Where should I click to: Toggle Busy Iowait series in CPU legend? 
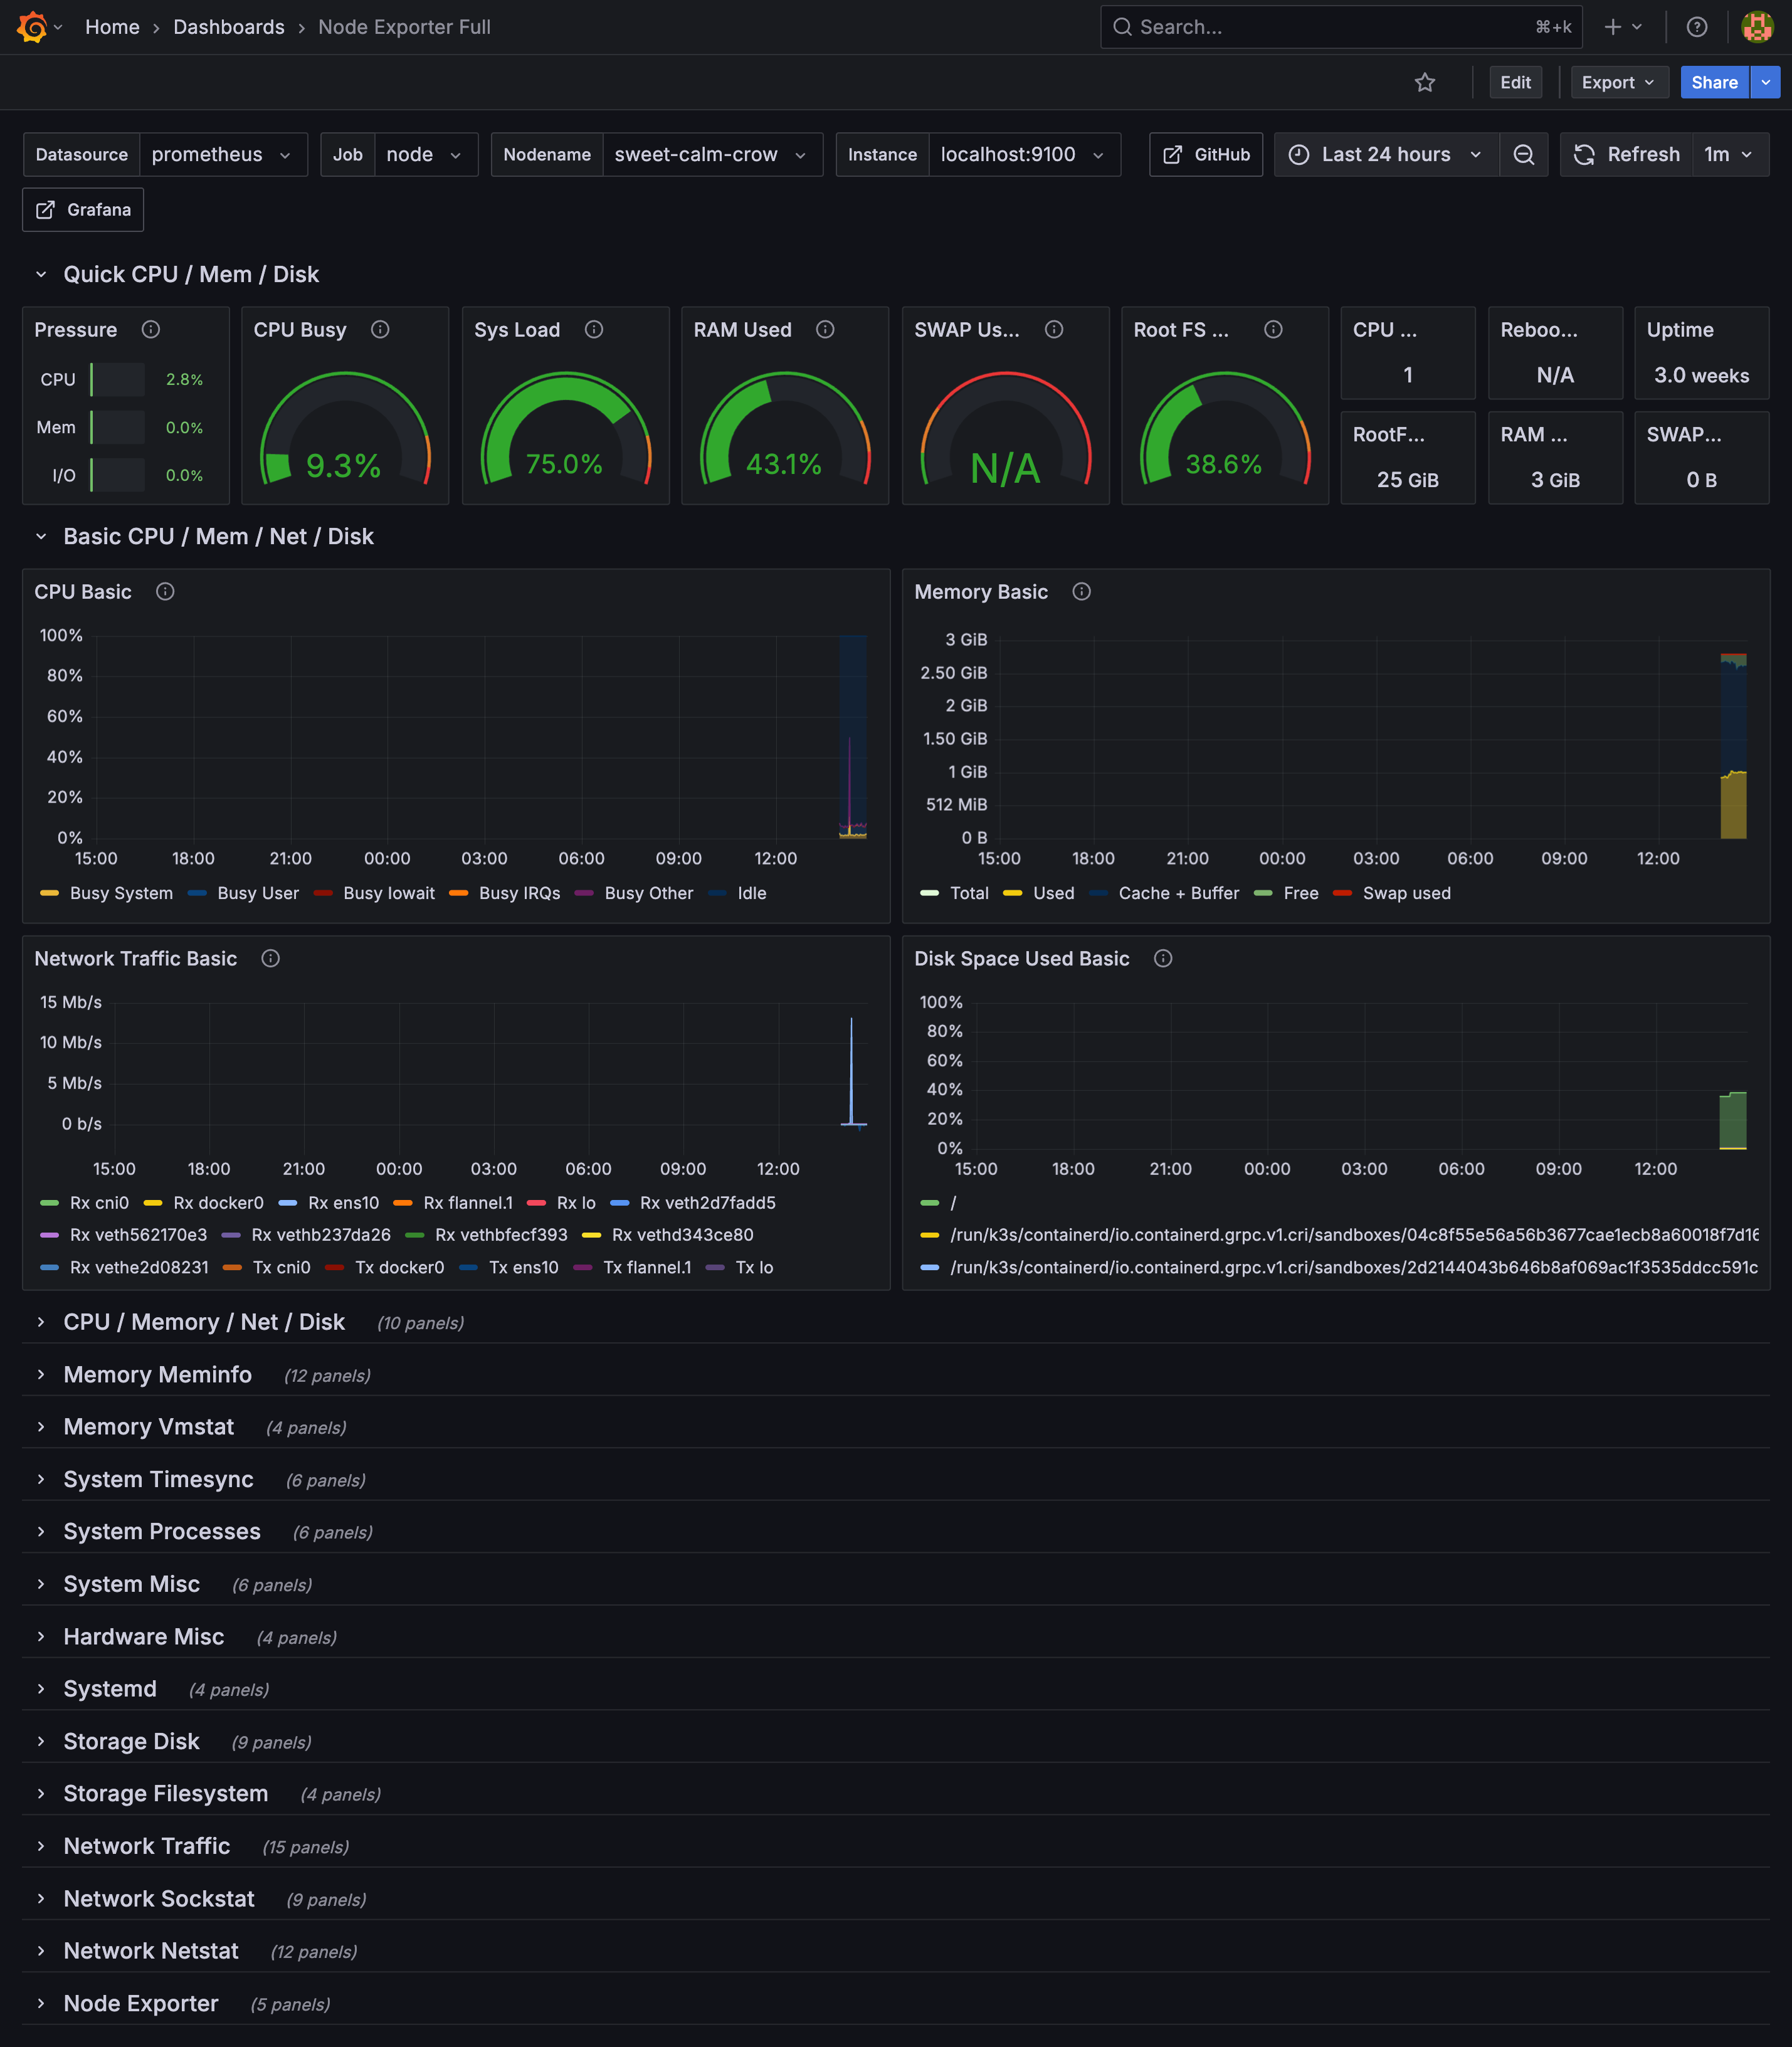tap(388, 893)
